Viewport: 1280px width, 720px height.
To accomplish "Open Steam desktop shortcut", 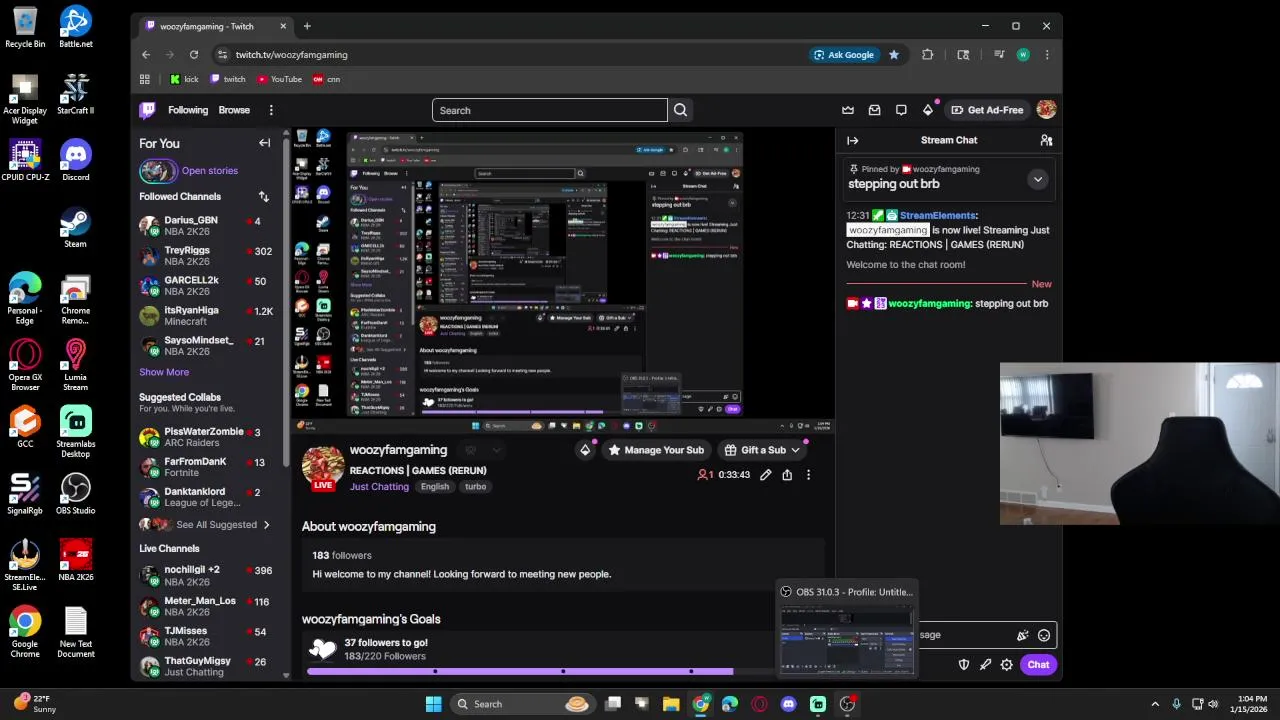I will [x=75, y=228].
